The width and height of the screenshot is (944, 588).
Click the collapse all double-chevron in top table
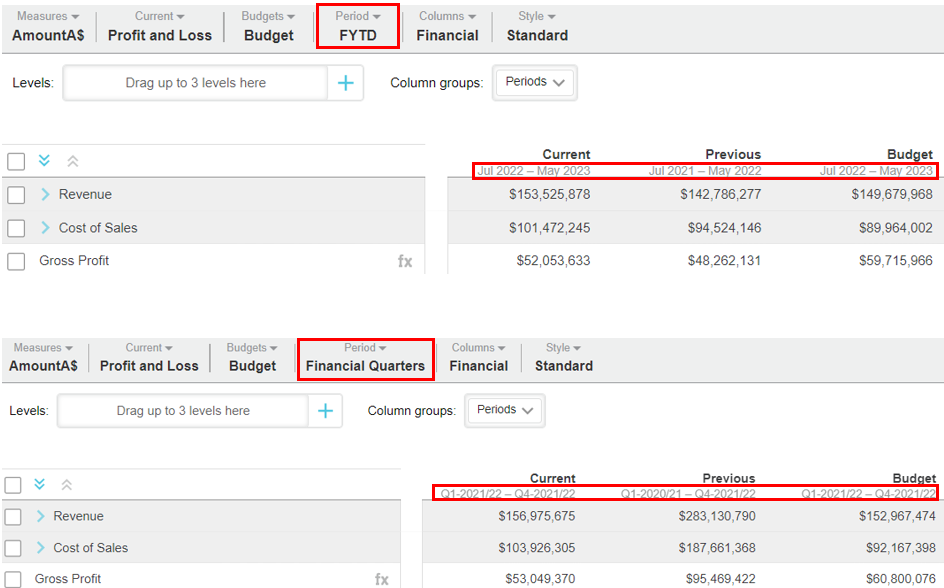(72, 161)
